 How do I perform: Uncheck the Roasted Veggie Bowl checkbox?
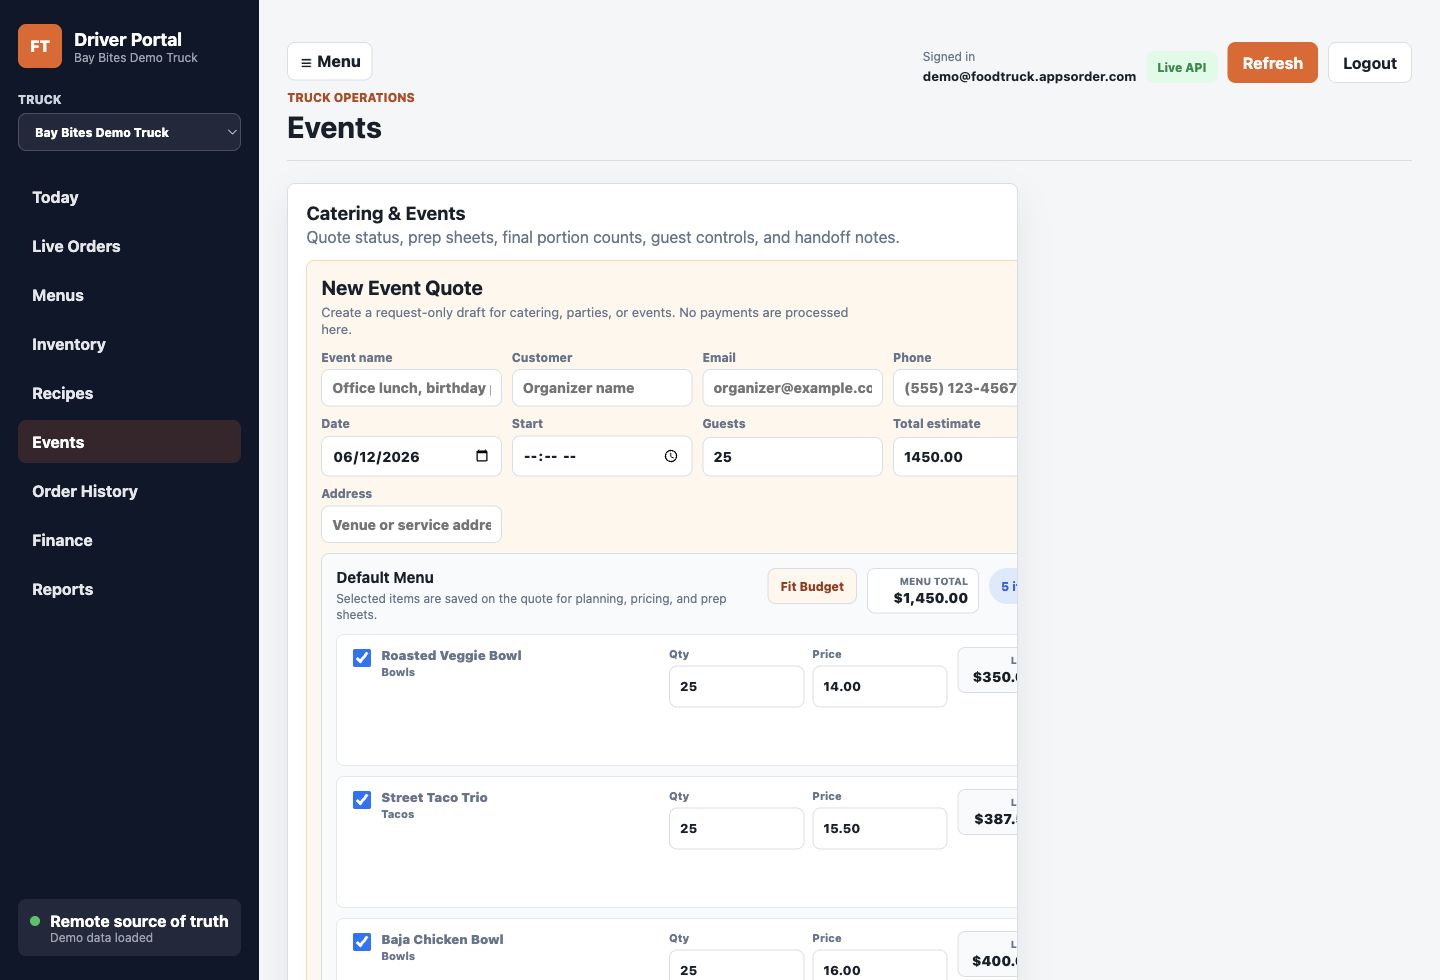click(x=362, y=658)
